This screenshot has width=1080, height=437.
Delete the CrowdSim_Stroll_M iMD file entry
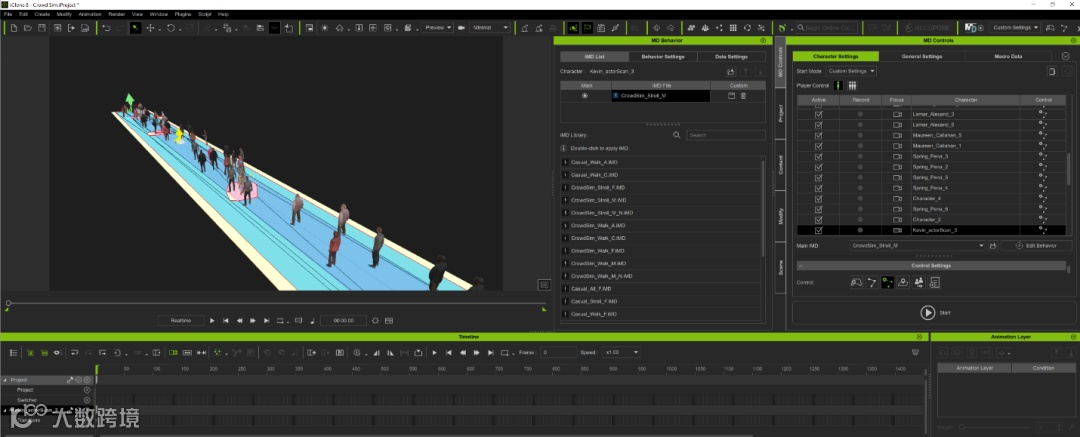(x=744, y=95)
